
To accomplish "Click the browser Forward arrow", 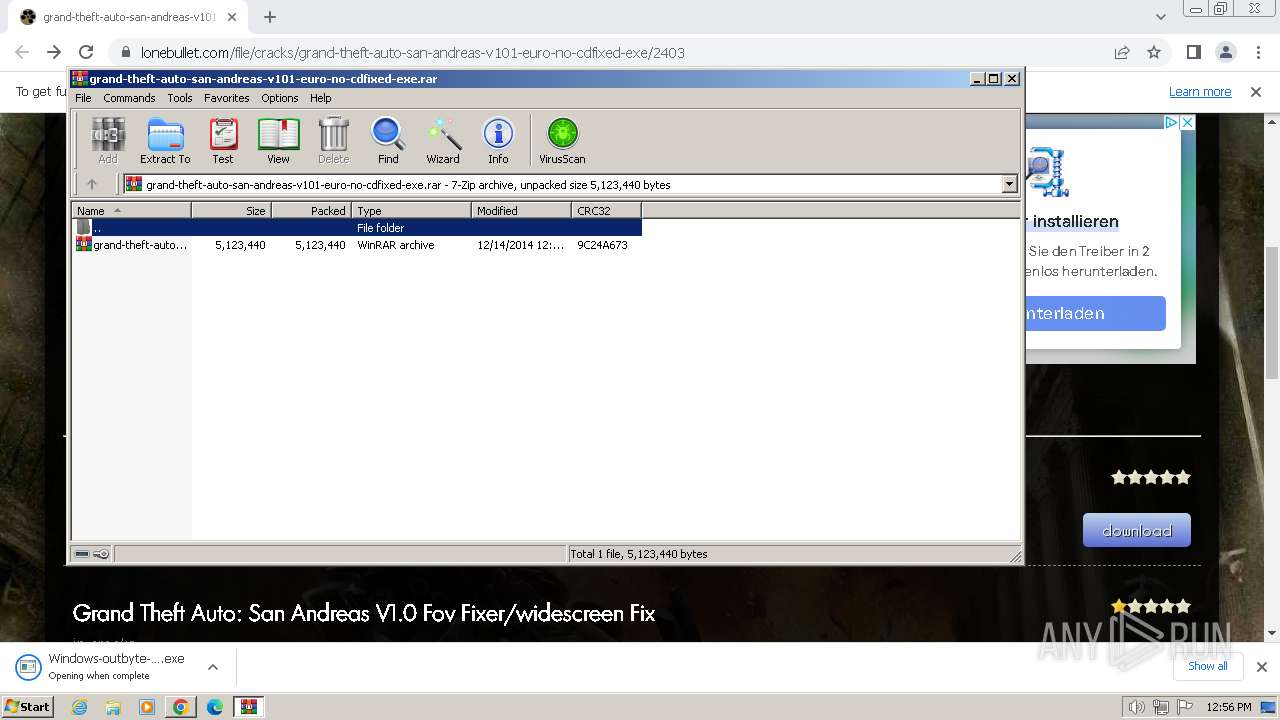I will tap(54, 52).
